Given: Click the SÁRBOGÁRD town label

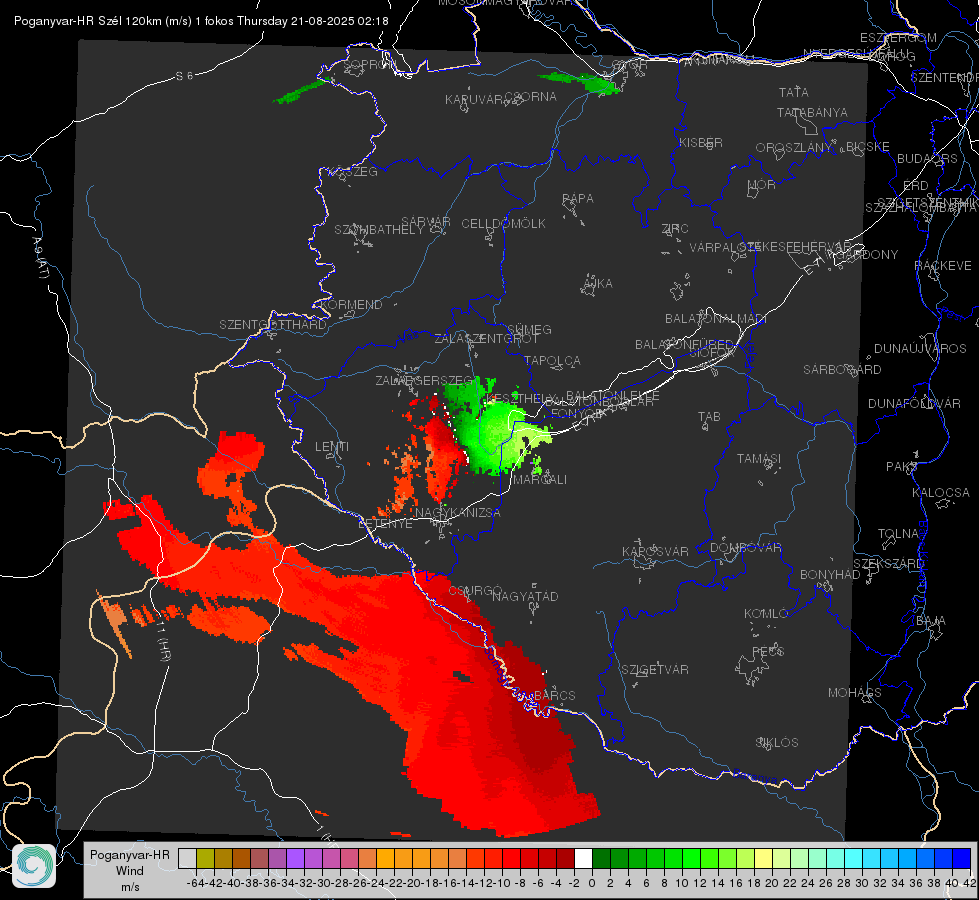Looking at the screenshot, I should (x=842, y=370).
